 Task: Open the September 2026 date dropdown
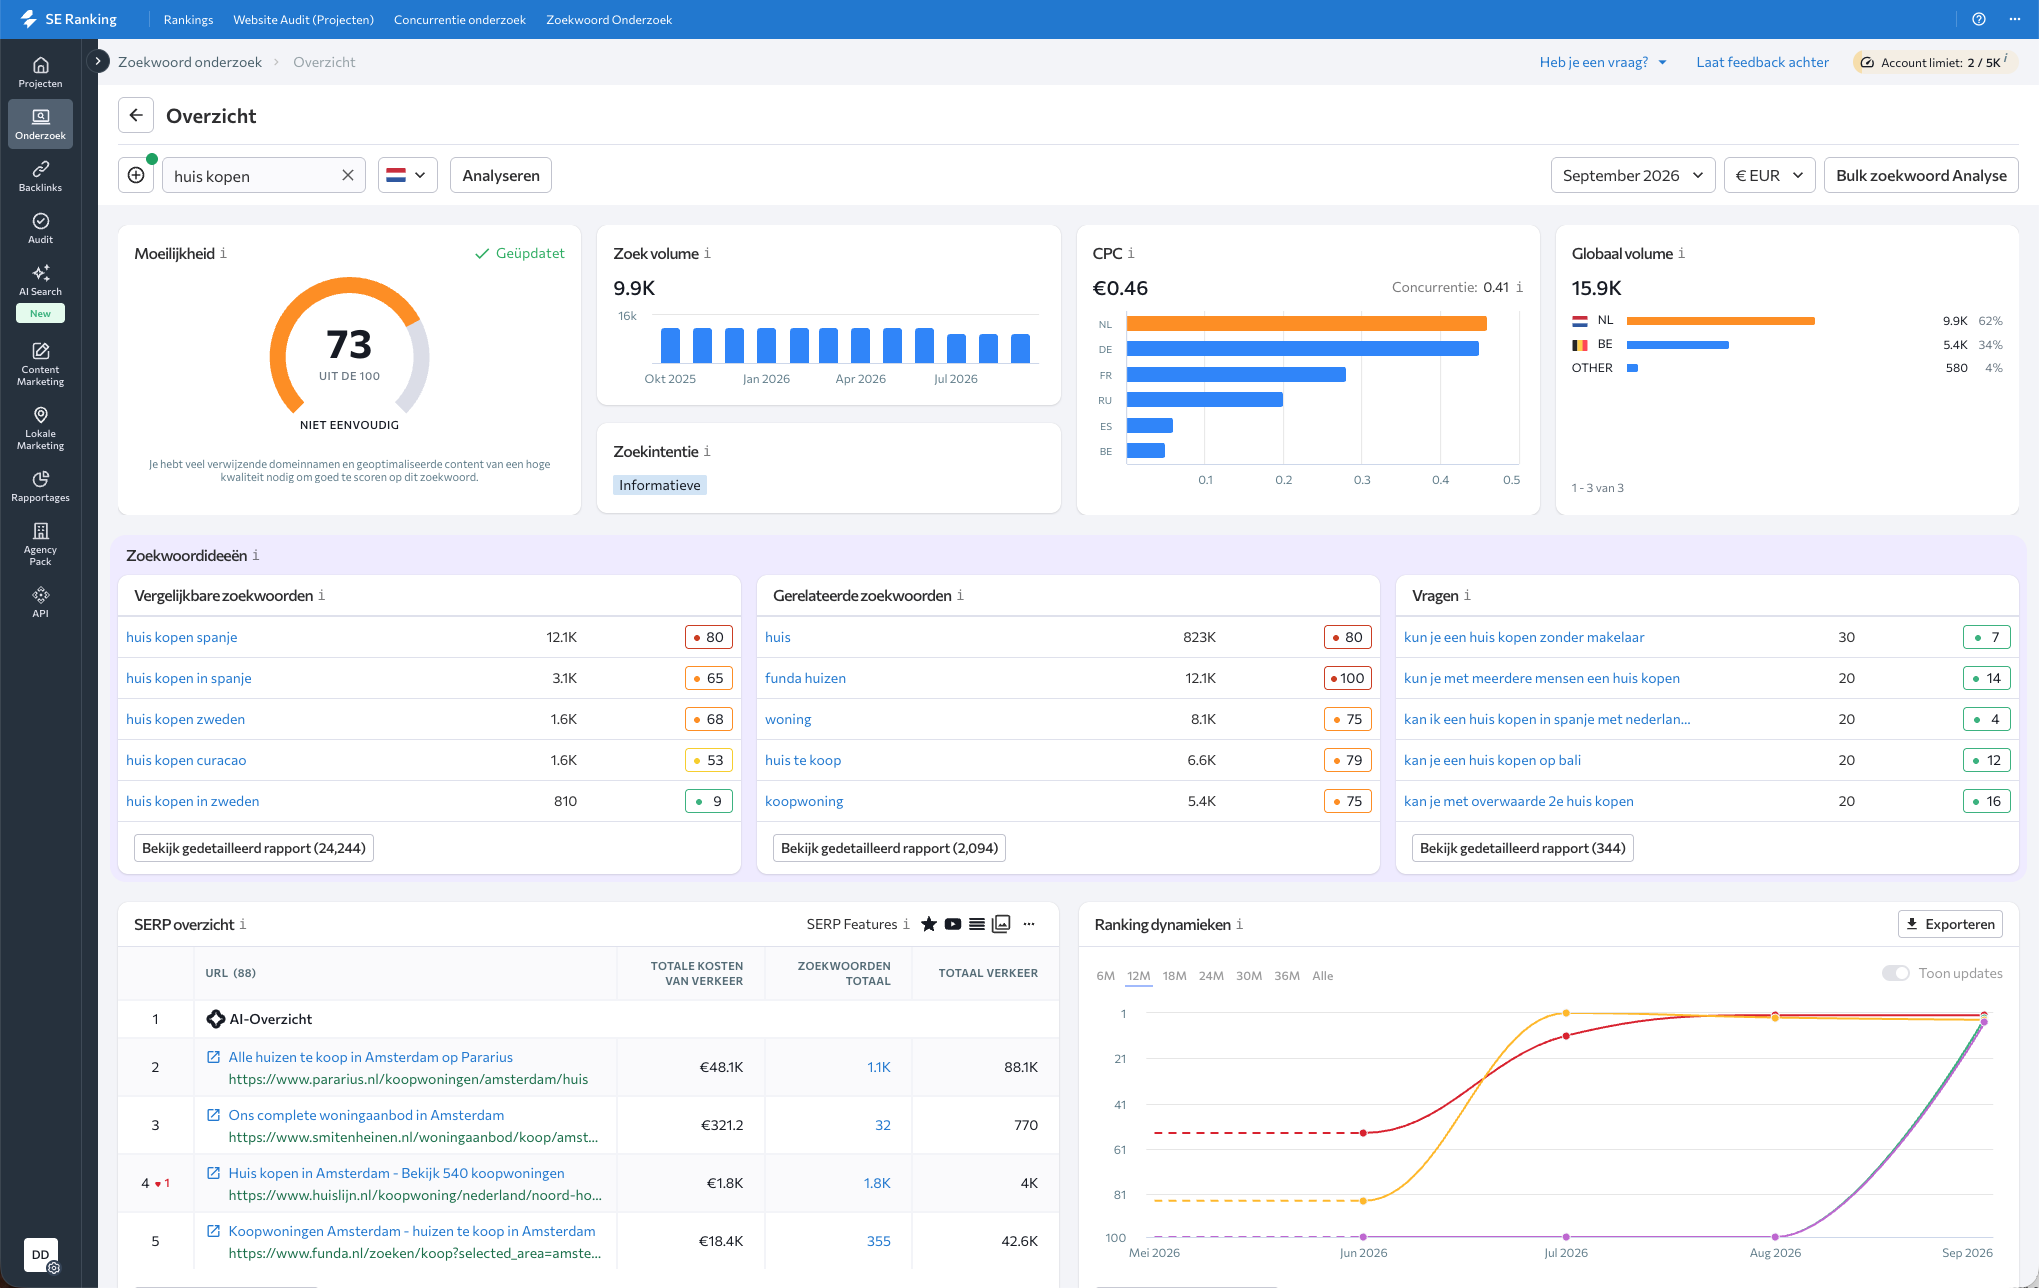[x=1633, y=175]
